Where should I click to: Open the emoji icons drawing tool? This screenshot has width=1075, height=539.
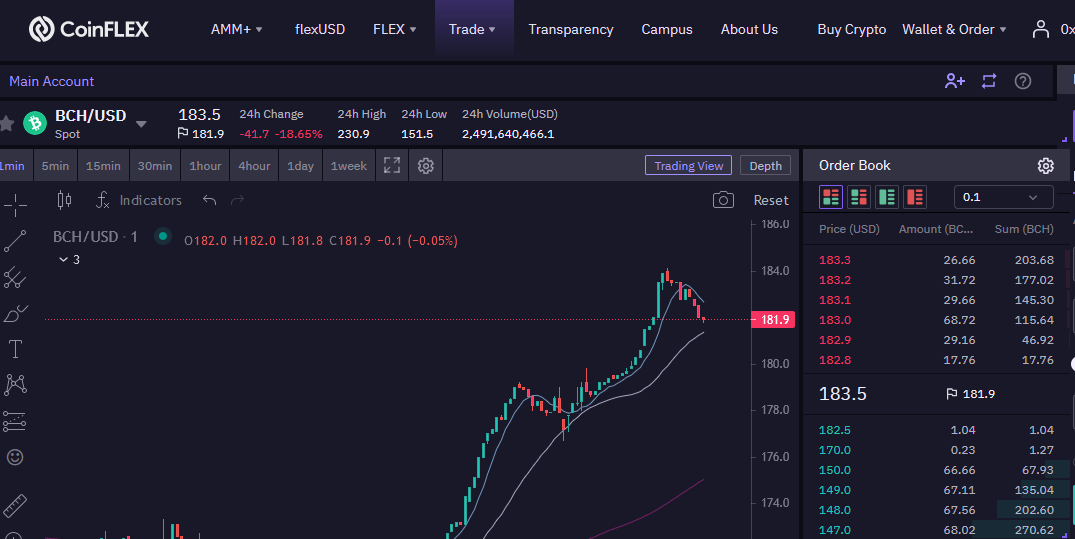15,457
